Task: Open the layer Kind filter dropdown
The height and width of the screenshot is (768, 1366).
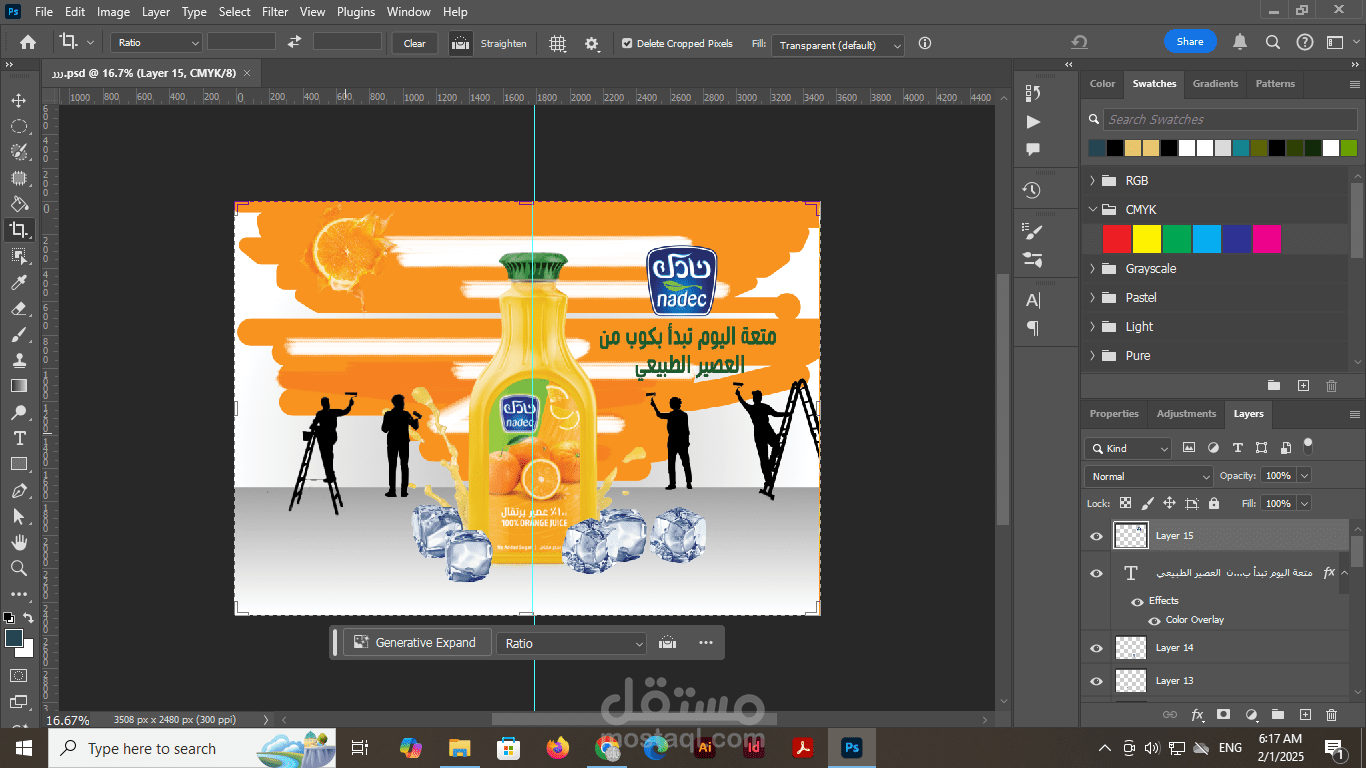Action: click(1128, 449)
